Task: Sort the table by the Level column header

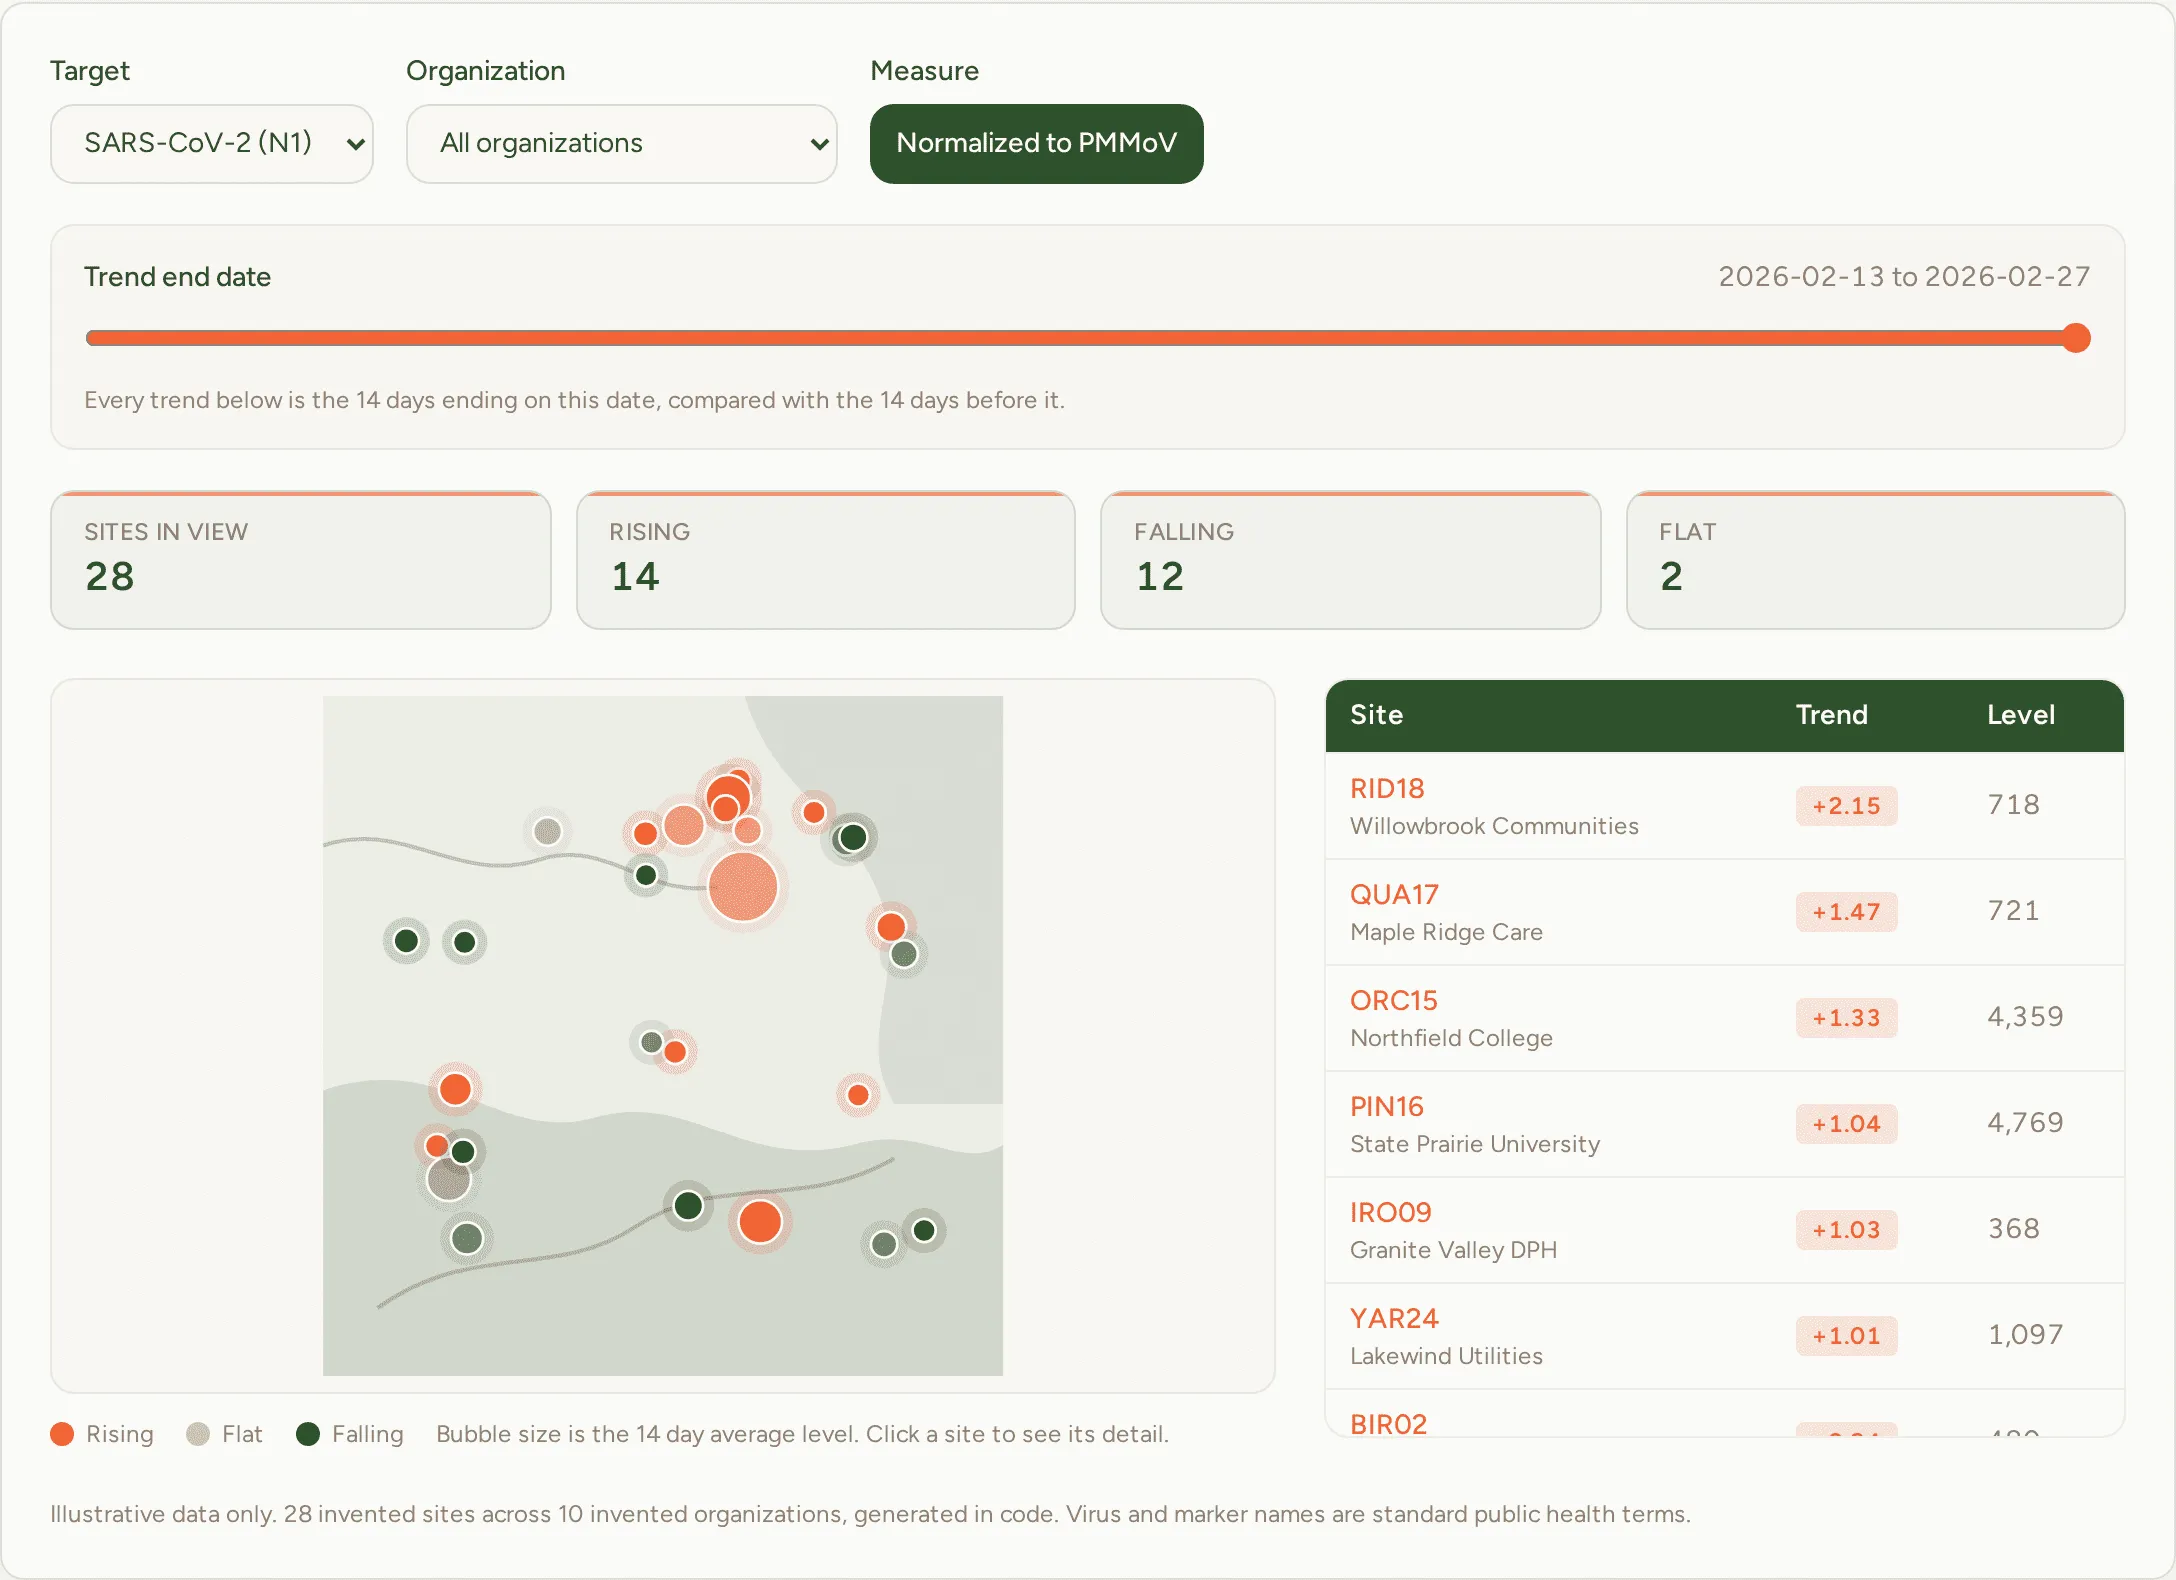Action: [2020, 714]
